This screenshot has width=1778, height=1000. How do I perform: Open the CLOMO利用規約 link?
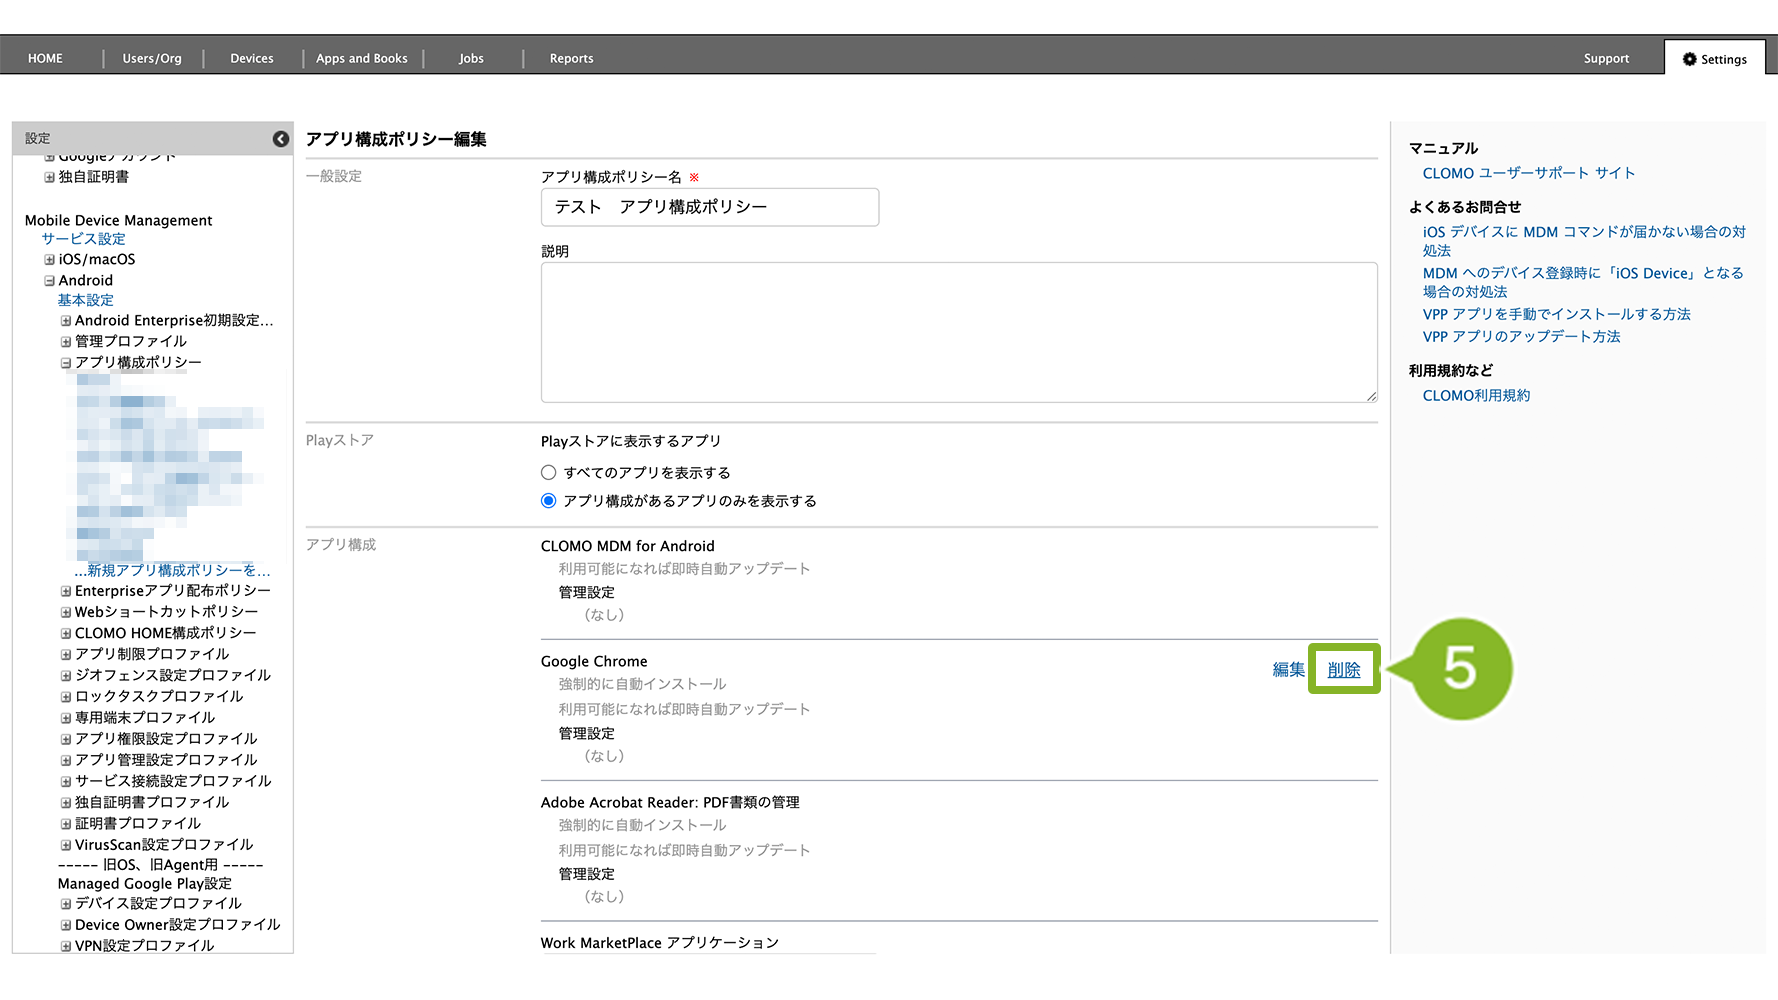coord(1476,396)
